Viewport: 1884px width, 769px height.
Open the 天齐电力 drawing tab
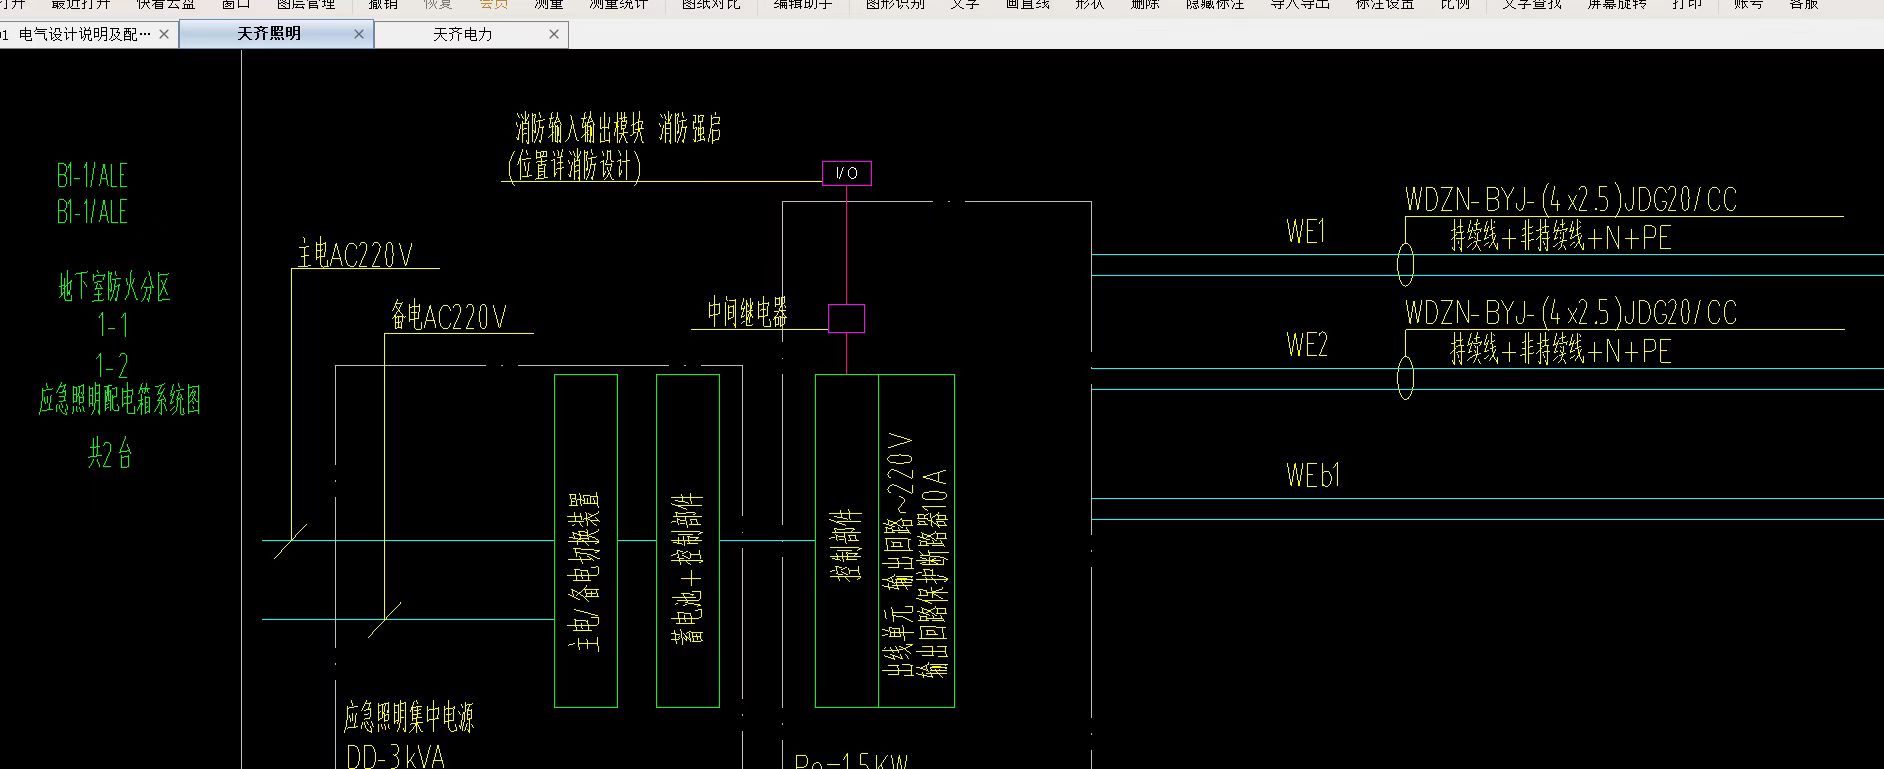click(462, 34)
